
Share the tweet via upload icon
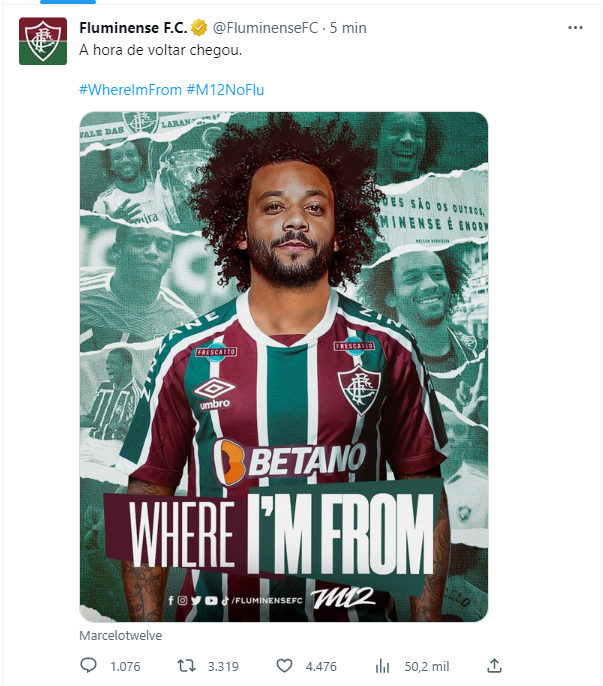(494, 665)
